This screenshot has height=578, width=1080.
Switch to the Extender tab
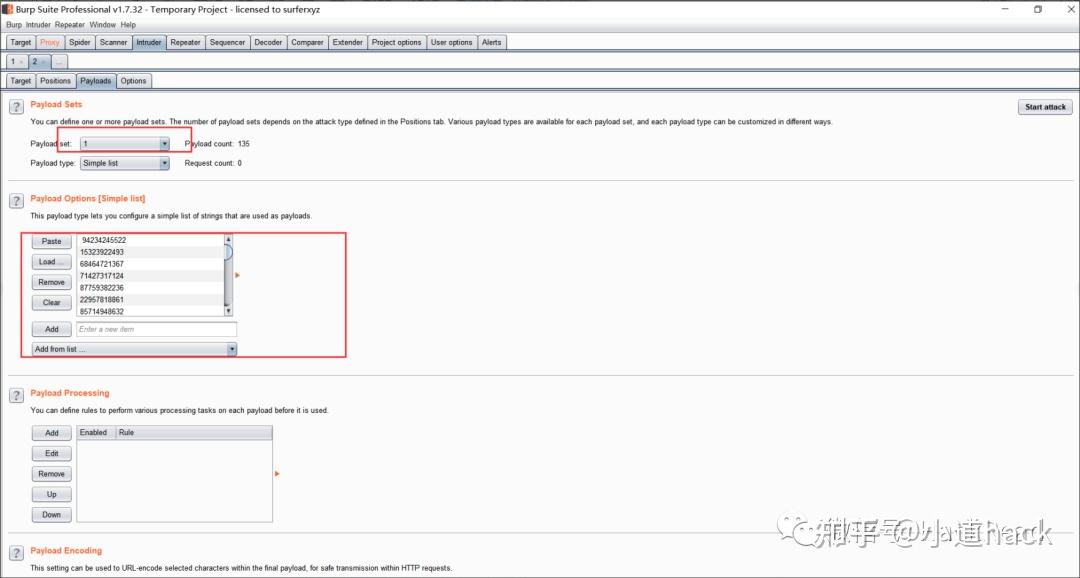click(x=348, y=43)
